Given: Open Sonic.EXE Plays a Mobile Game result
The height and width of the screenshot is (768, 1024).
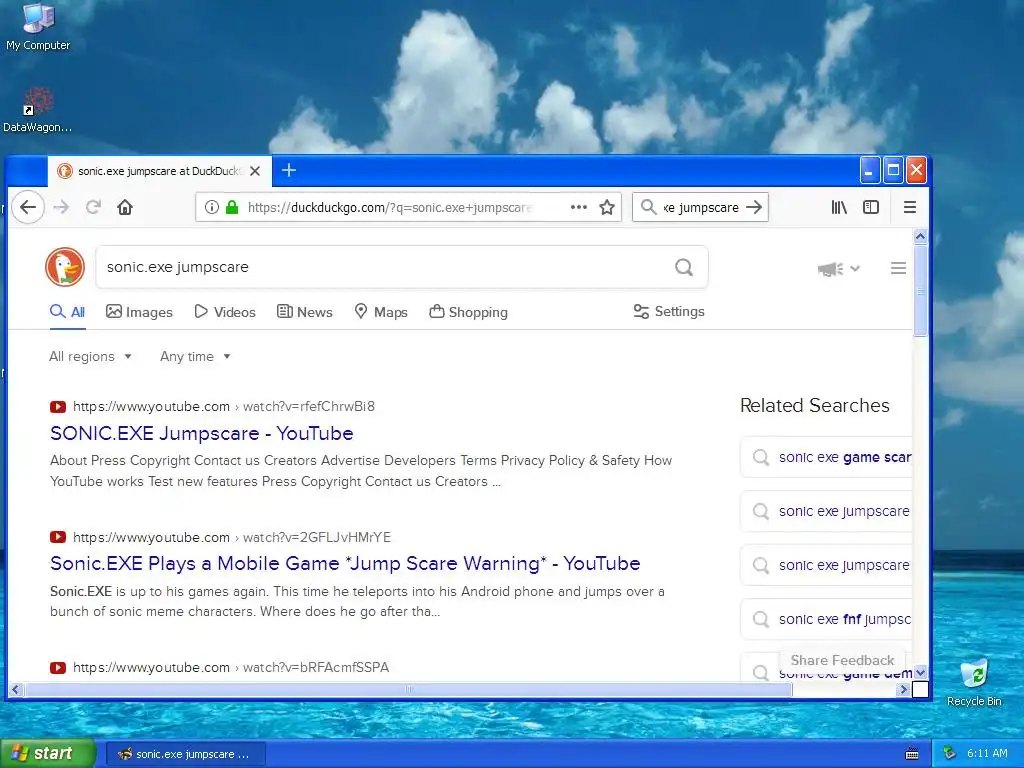Looking at the screenshot, I should pos(345,564).
